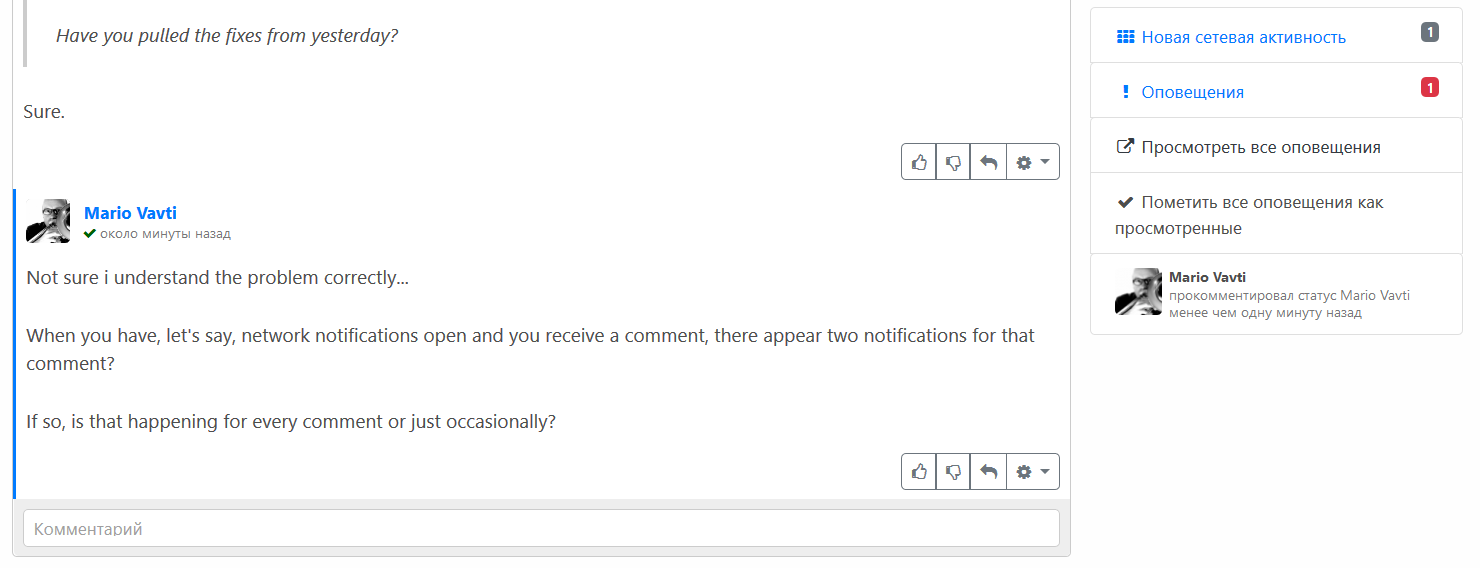The width and height of the screenshot is (1480, 568).
Task: Click the gray network activity count badge
Action: click(1430, 33)
